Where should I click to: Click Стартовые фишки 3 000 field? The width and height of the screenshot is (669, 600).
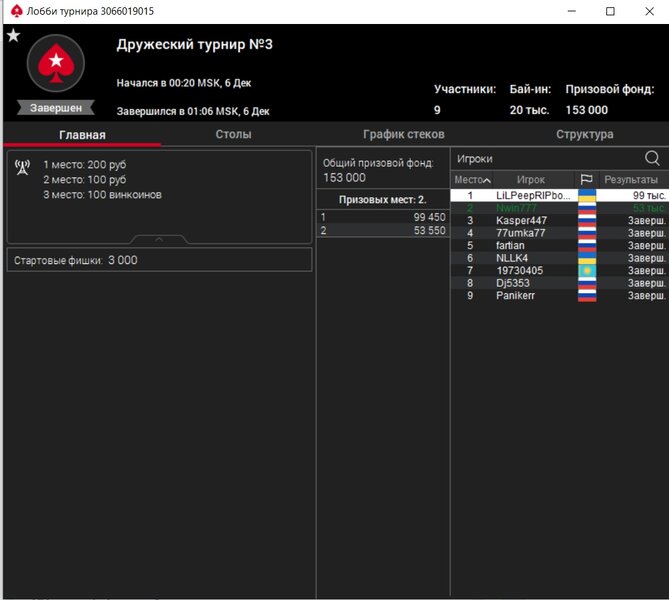coord(160,260)
